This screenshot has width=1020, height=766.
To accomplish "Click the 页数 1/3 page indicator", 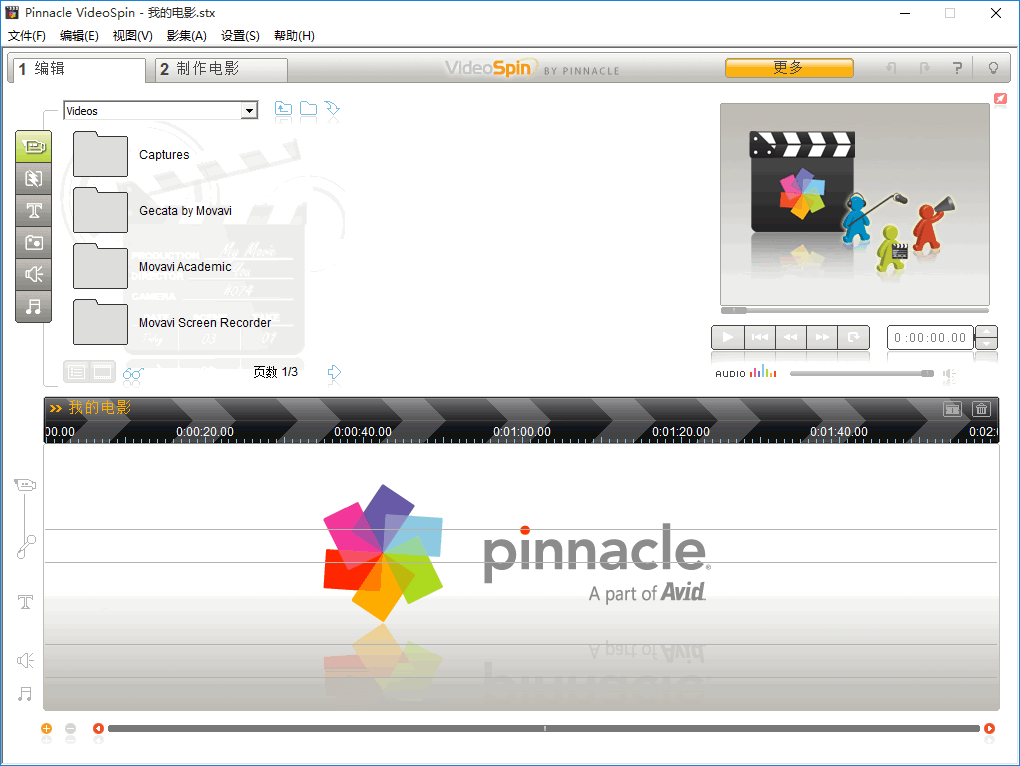I will point(275,372).
